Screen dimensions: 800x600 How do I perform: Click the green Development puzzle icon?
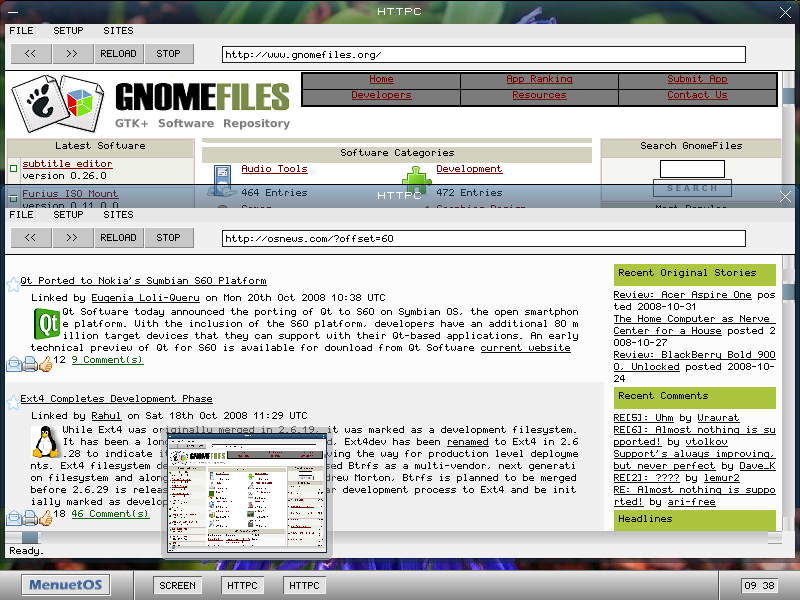(x=417, y=182)
